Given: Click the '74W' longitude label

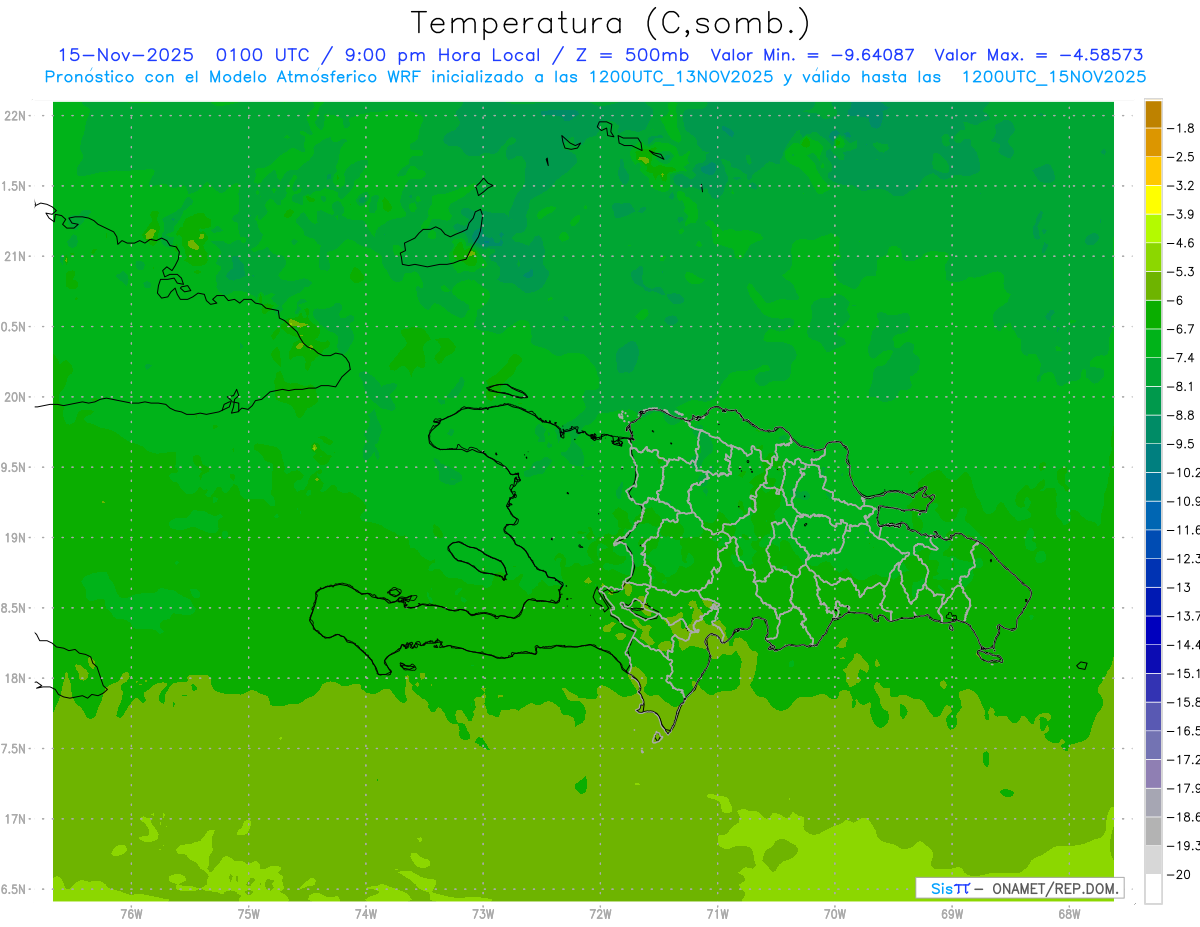Looking at the screenshot, I should click(x=366, y=914).
